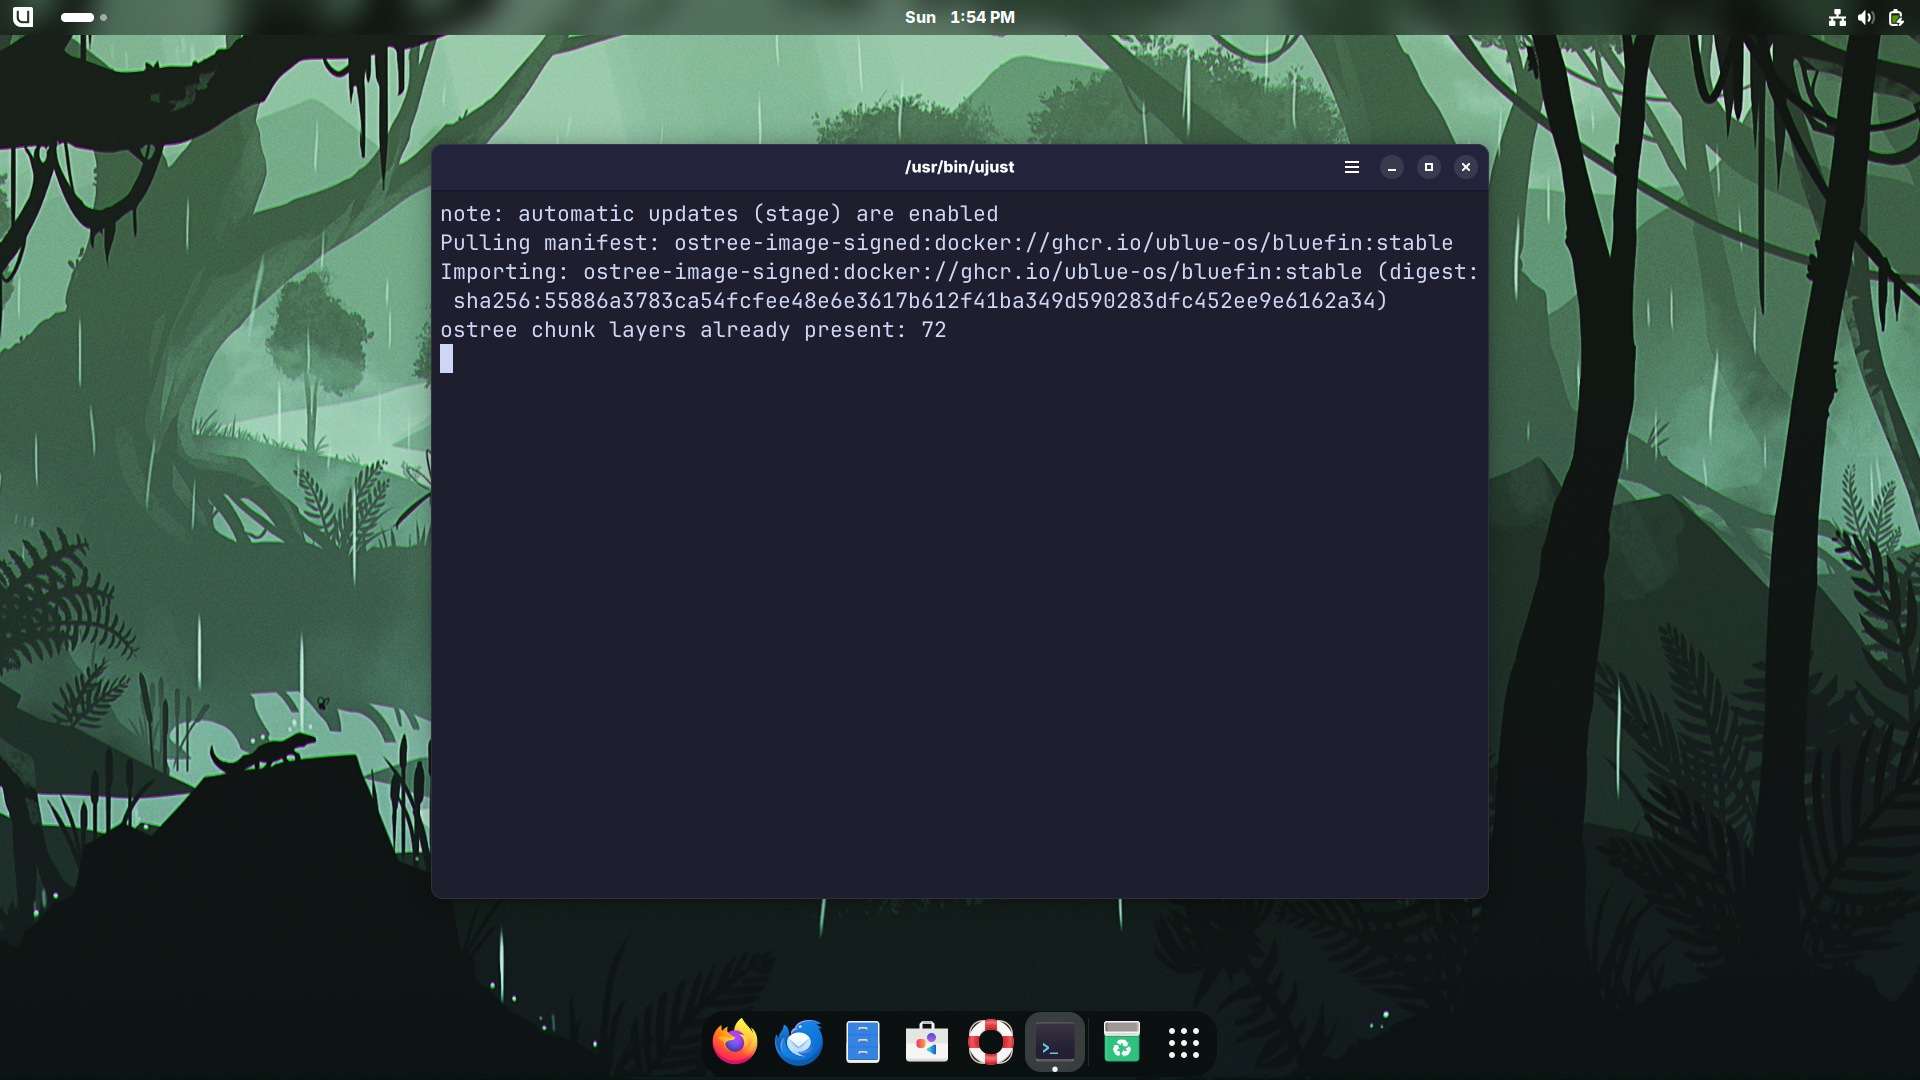Launch Firefox from the dock
1920x1080 pixels.
coord(735,1042)
